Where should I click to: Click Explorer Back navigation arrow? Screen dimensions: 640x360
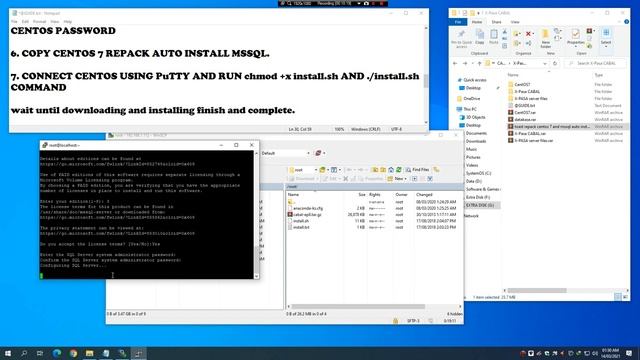(455, 63)
